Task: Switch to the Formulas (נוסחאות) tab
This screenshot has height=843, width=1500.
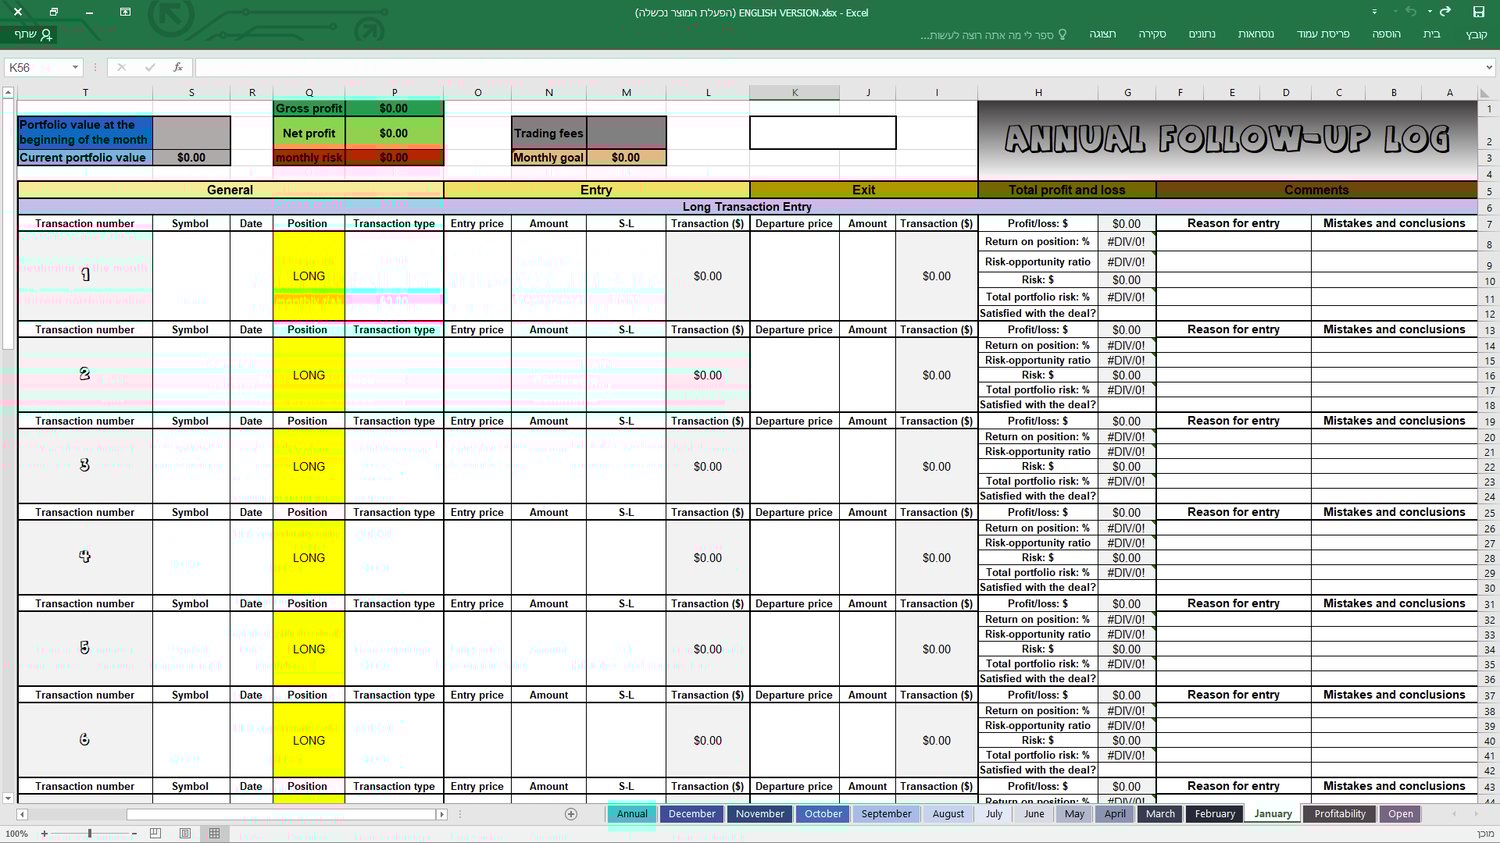Action: coord(1256,34)
